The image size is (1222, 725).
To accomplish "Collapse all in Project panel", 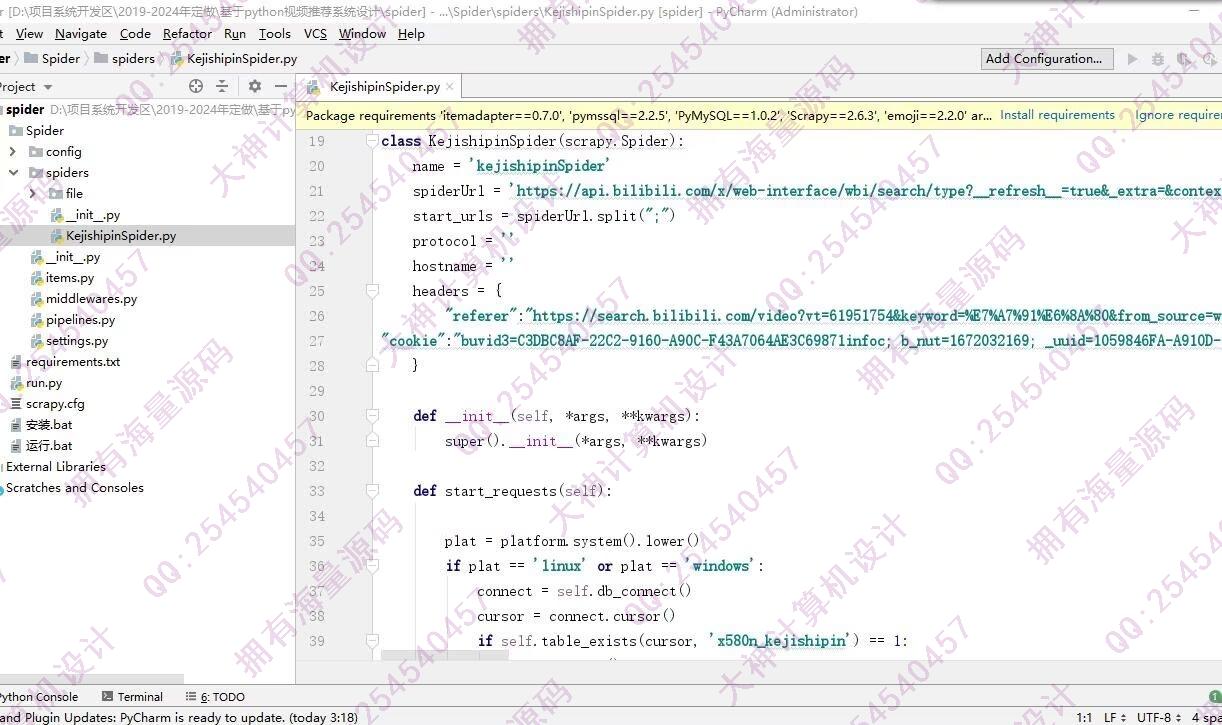I will [222, 87].
